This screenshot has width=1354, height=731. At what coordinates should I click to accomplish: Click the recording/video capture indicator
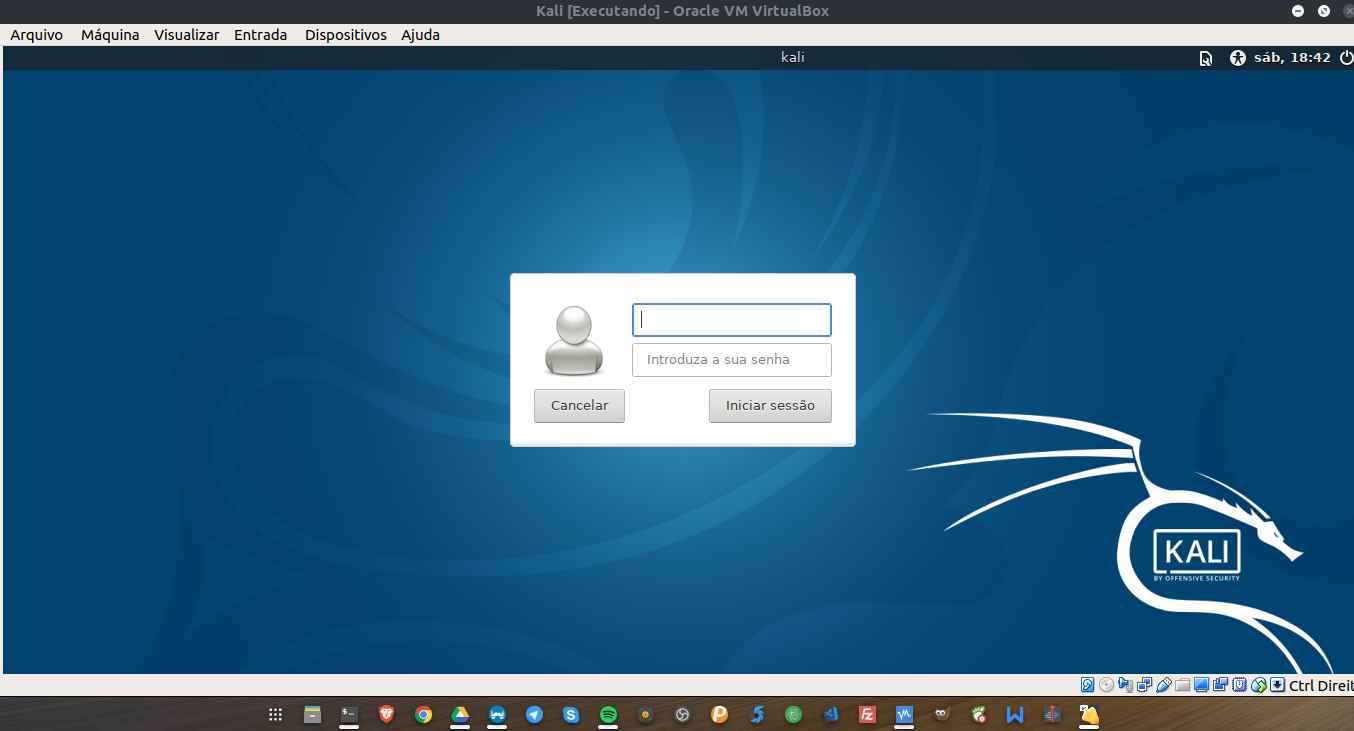tap(1220, 685)
